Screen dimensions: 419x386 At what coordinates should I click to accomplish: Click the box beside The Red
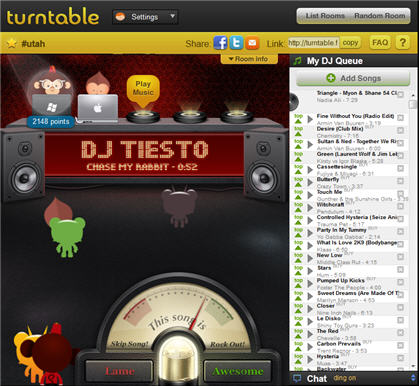[400, 332]
